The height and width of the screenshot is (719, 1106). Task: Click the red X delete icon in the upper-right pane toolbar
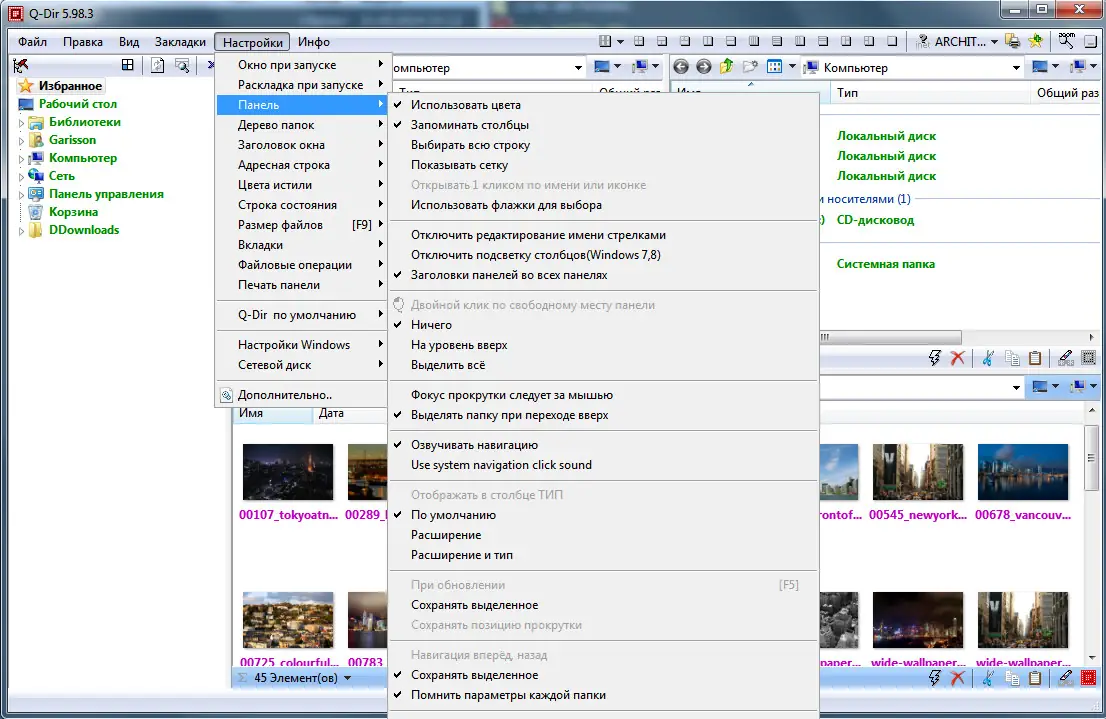[957, 358]
